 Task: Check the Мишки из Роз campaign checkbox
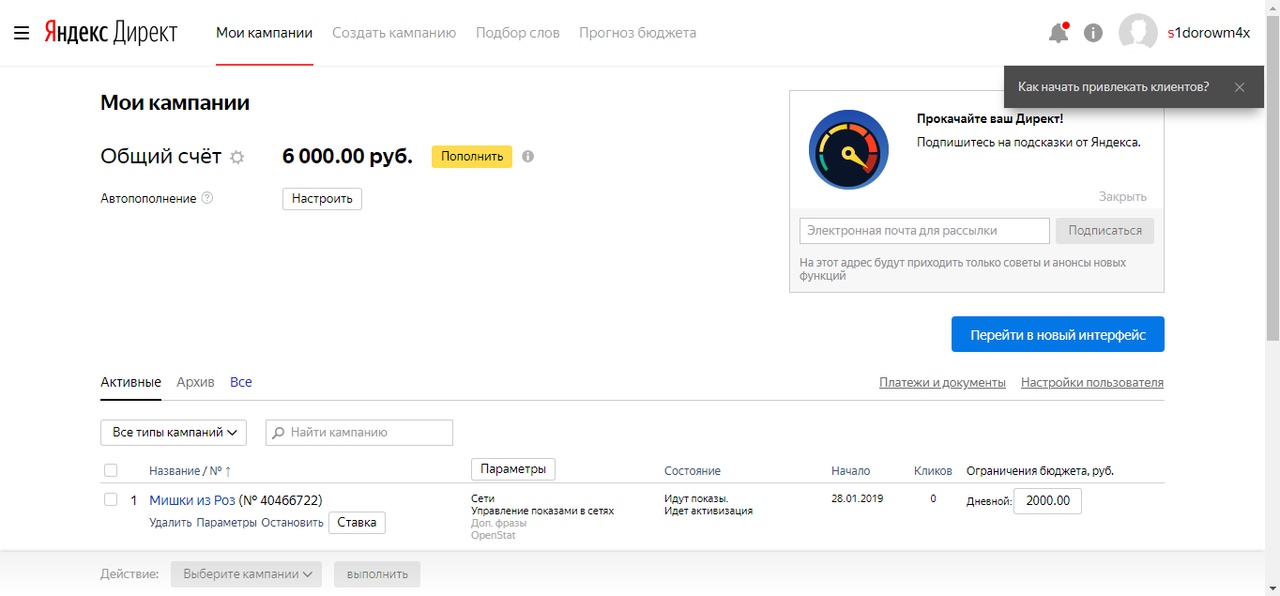(111, 500)
